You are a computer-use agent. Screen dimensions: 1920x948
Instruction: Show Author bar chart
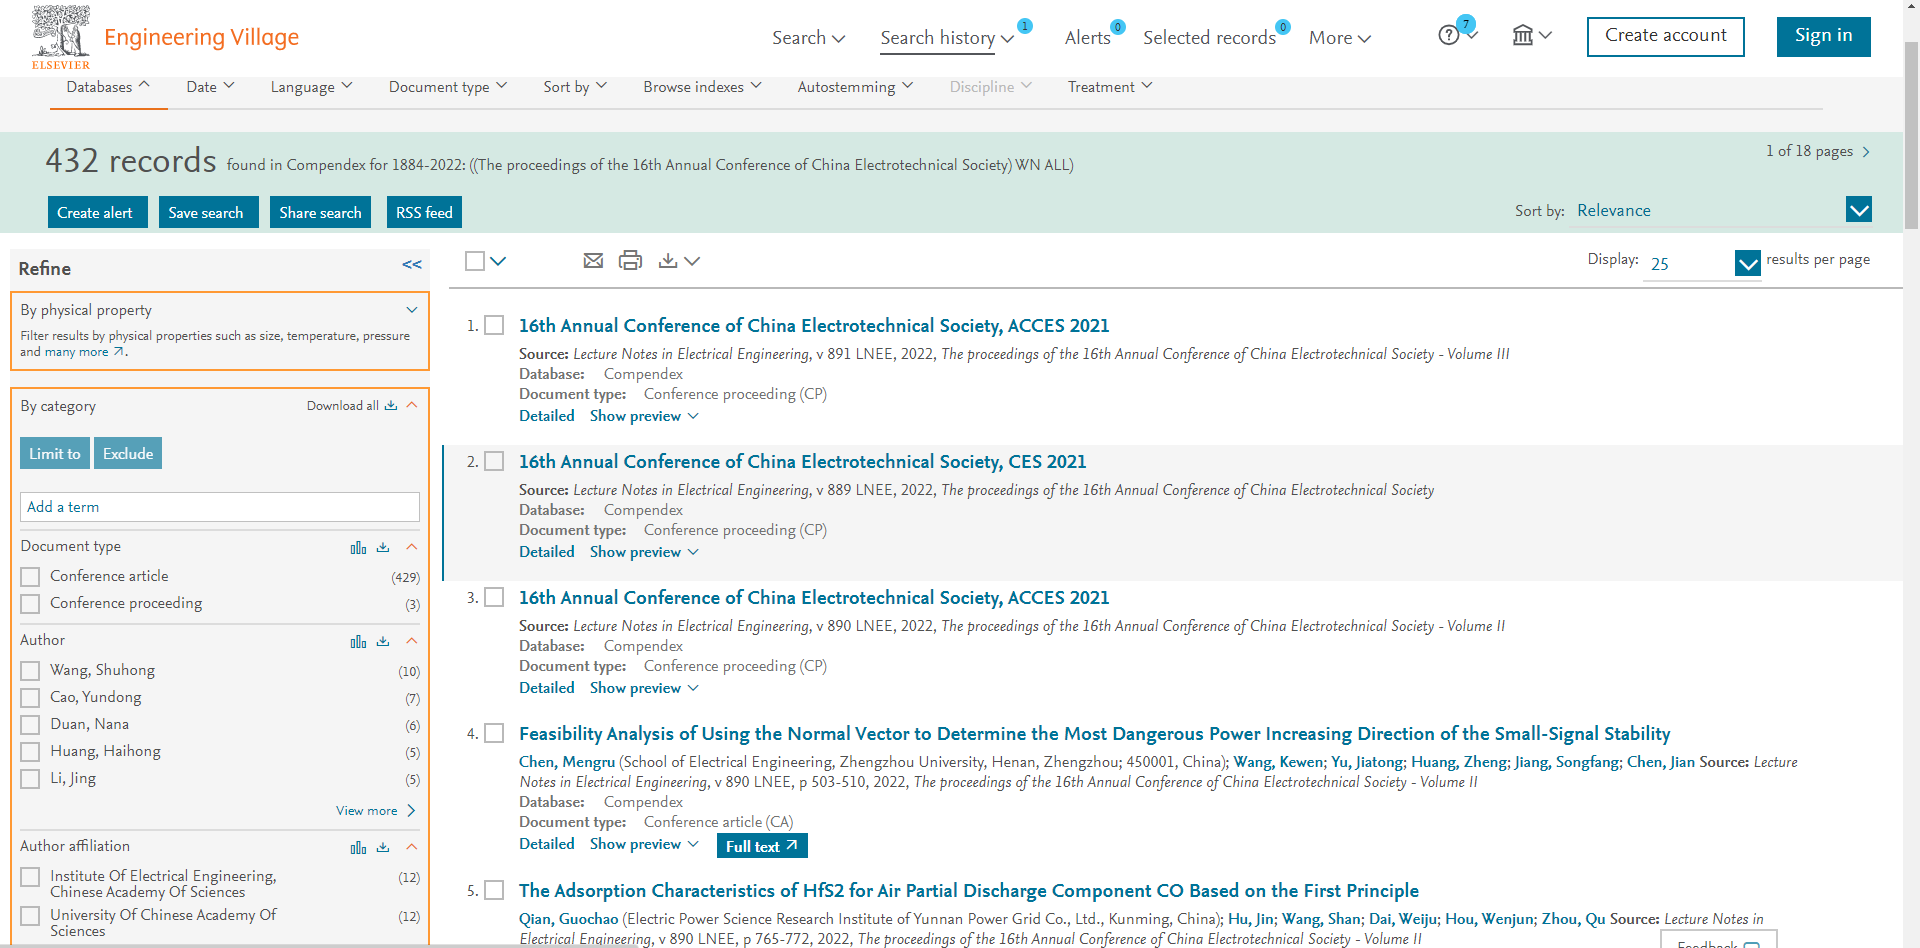pyautogui.click(x=358, y=641)
